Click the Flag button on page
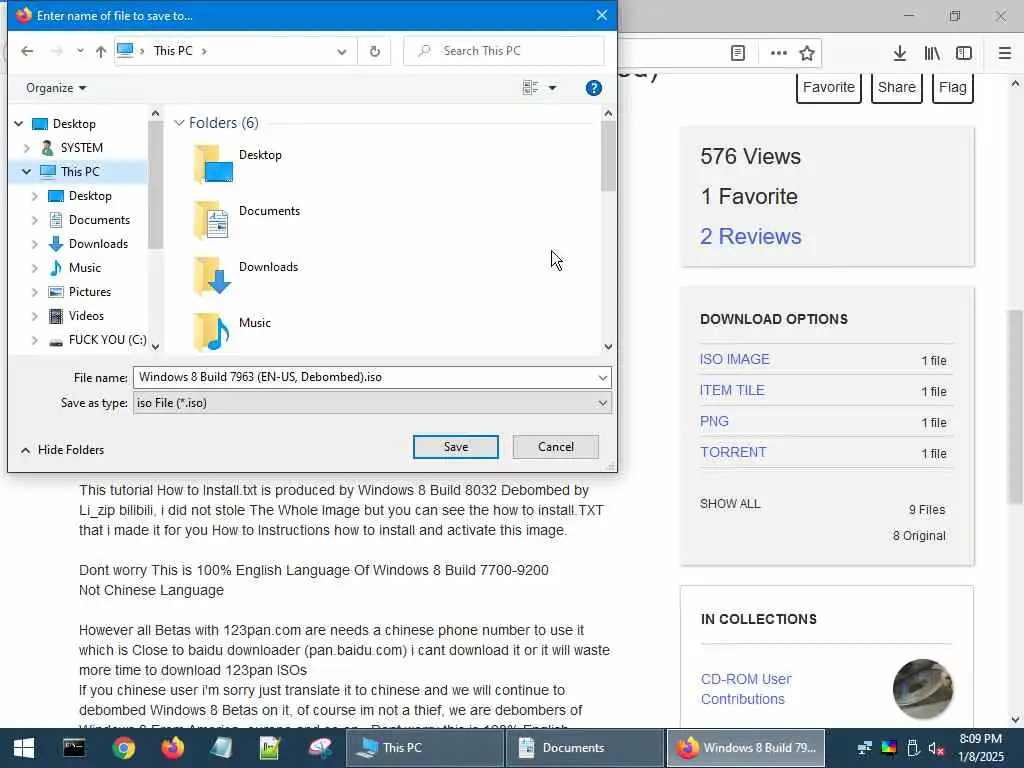Screen dimensions: 1024x768 [x=953, y=87]
